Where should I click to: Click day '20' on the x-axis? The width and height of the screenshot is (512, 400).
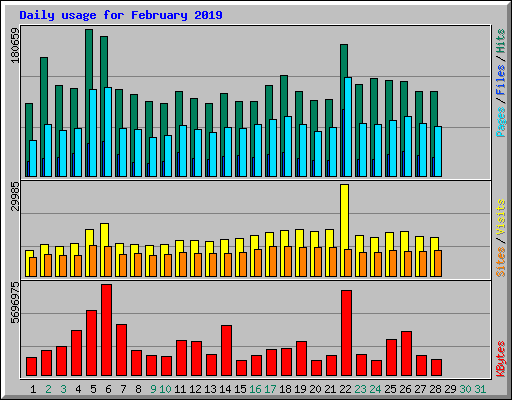point(315,389)
